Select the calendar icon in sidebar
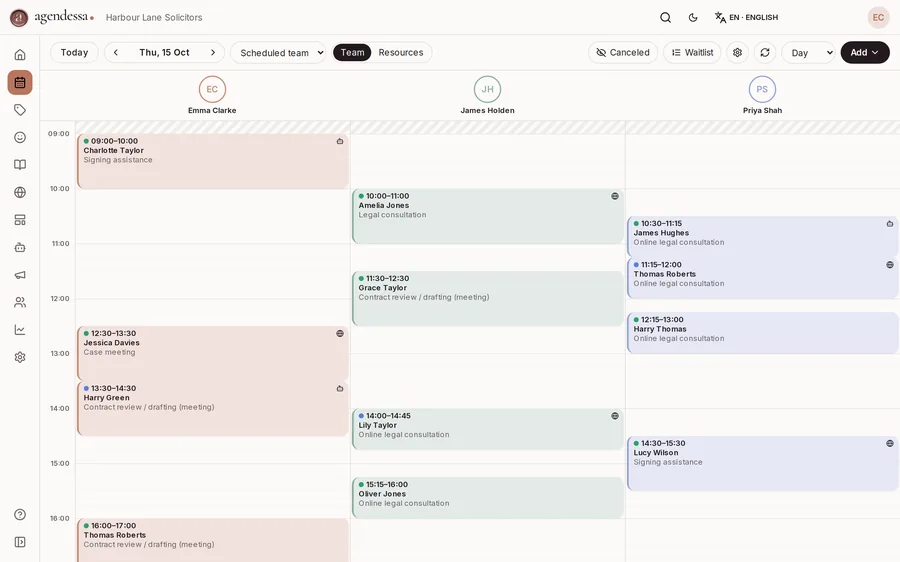 pyautogui.click(x=20, y=82)
